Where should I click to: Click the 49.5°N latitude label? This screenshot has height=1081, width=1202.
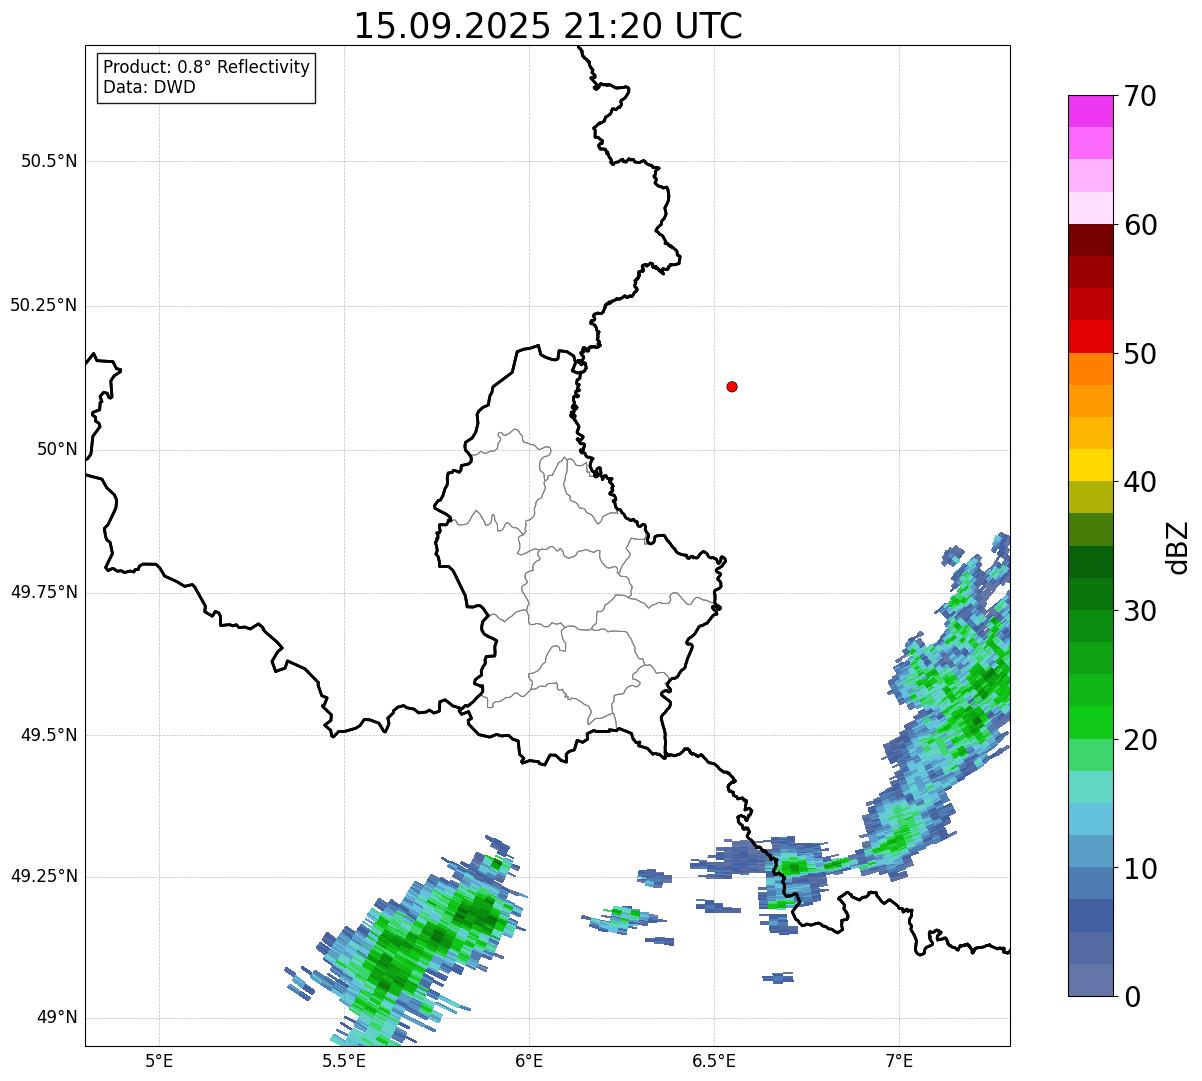tap(49, 735)
